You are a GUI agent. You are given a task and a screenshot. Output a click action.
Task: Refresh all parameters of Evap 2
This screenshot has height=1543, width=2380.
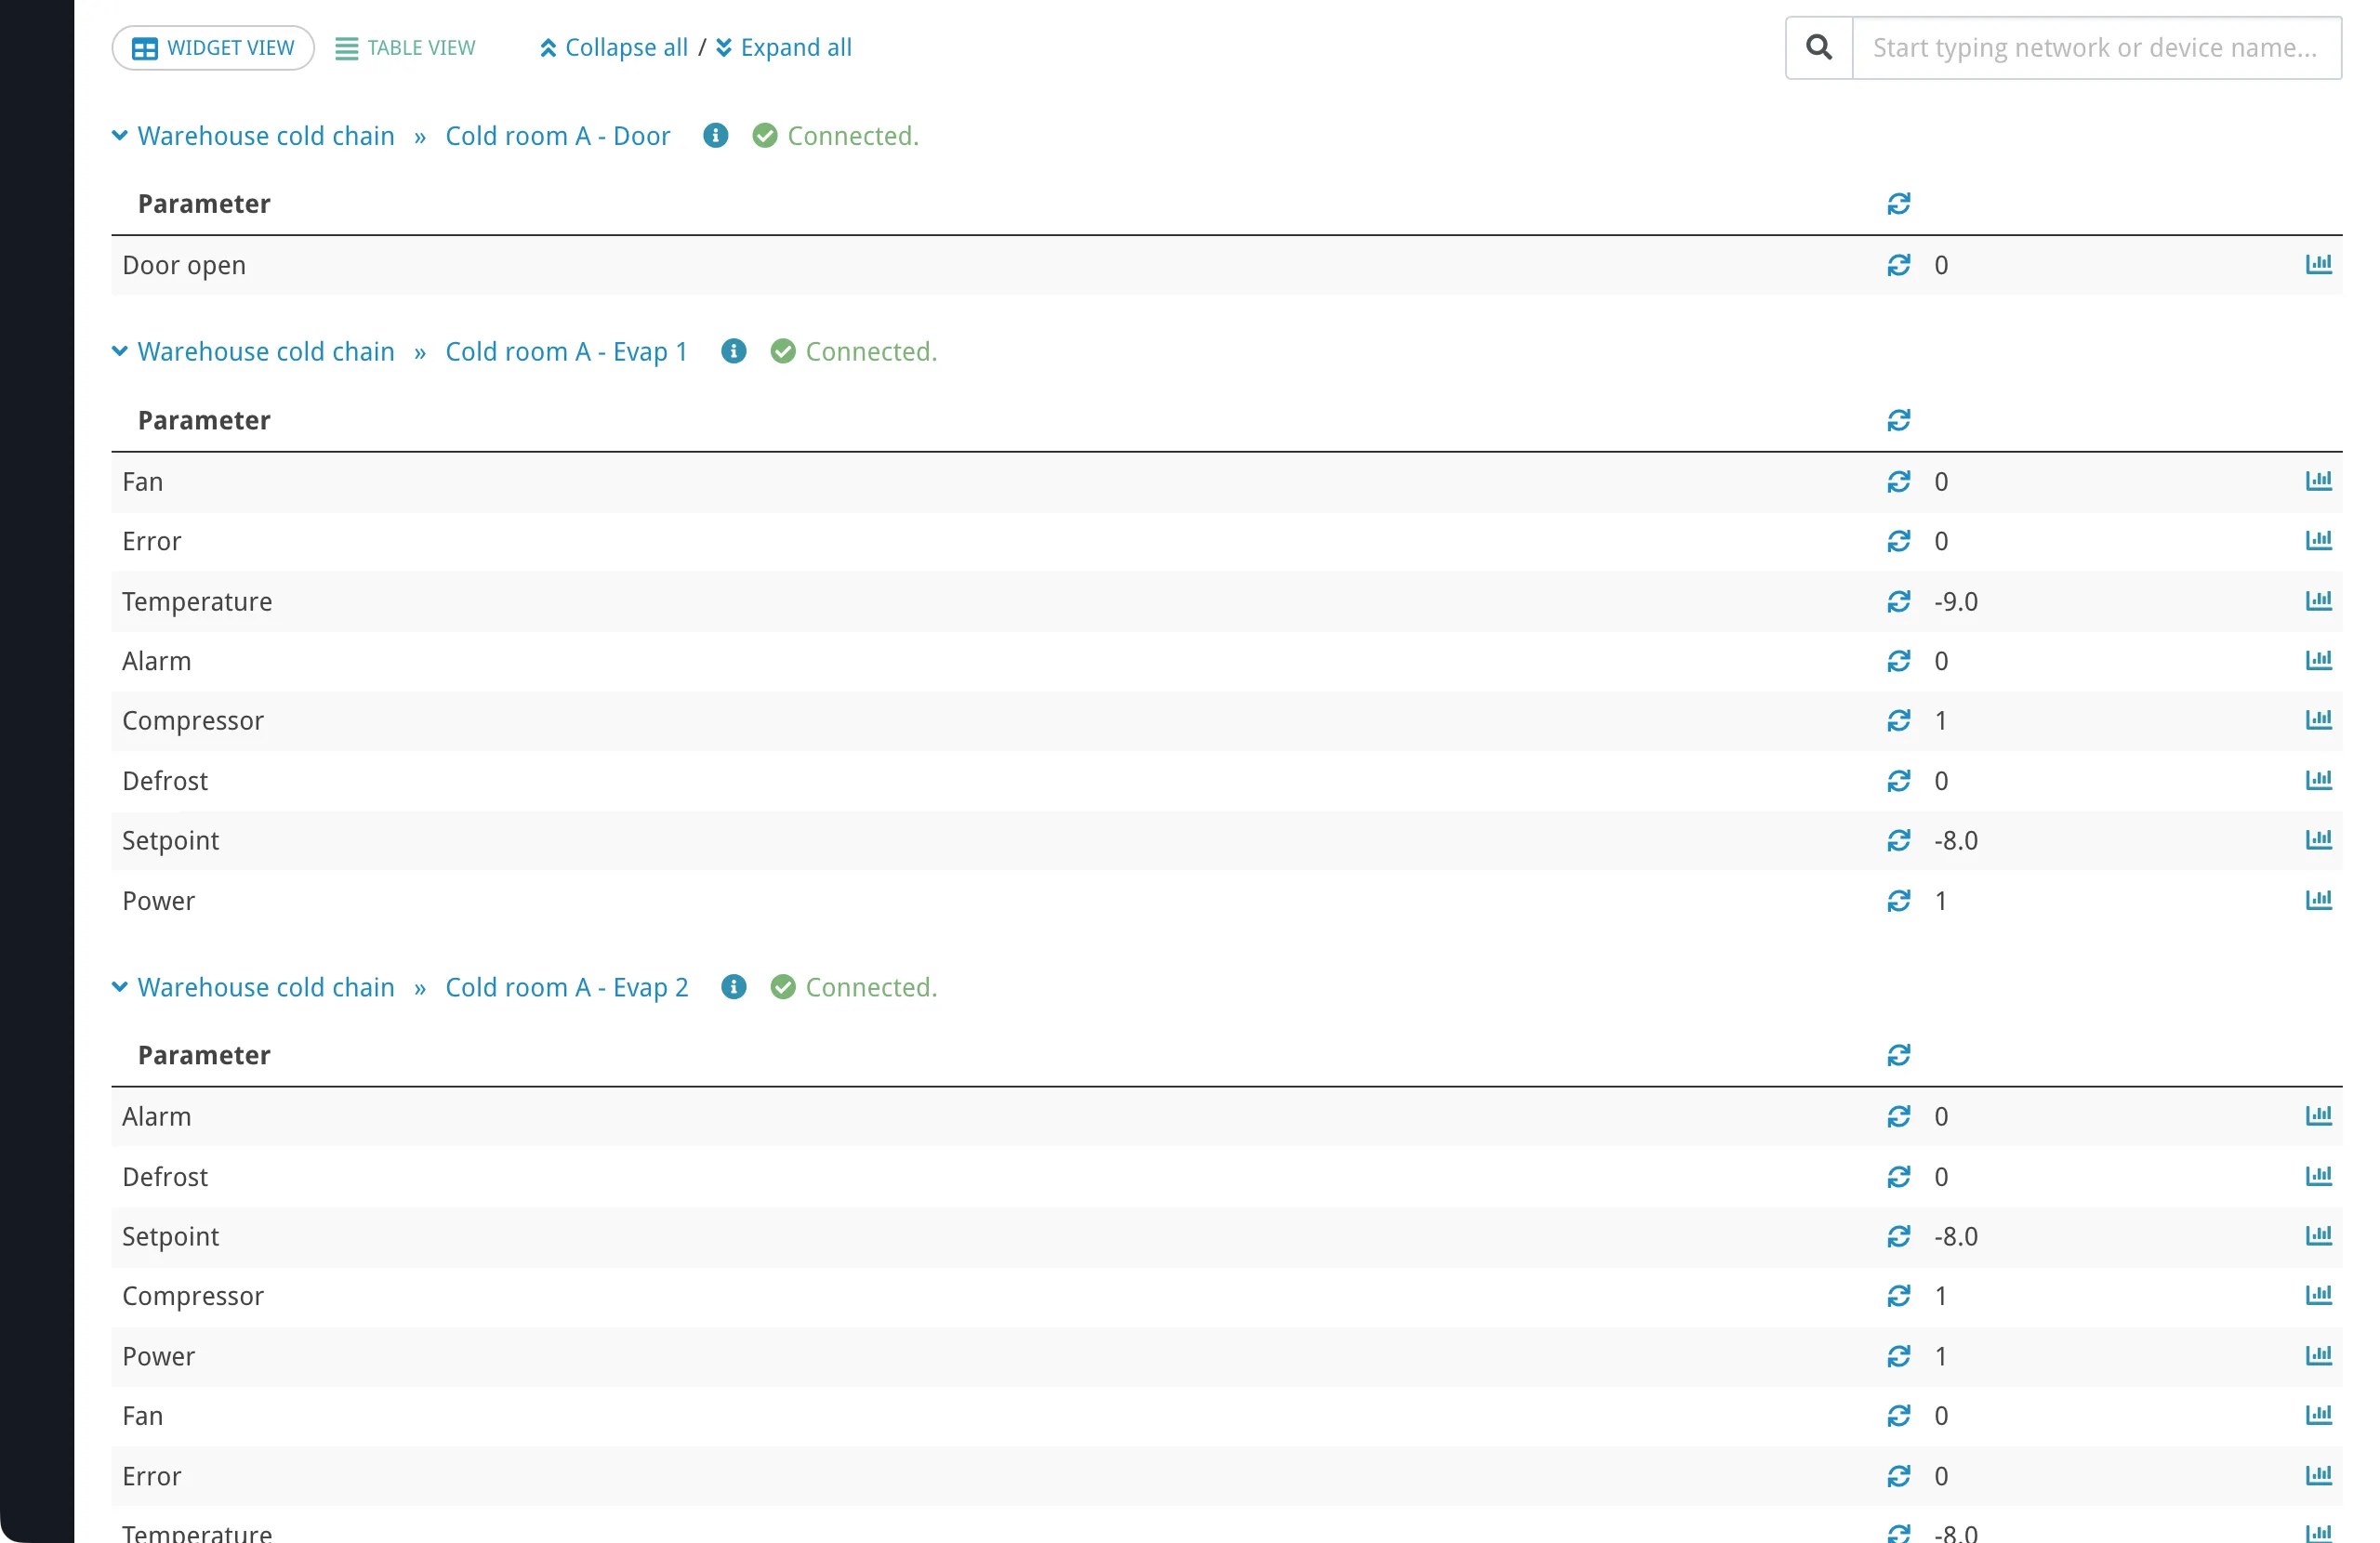pos(1898,1055)
